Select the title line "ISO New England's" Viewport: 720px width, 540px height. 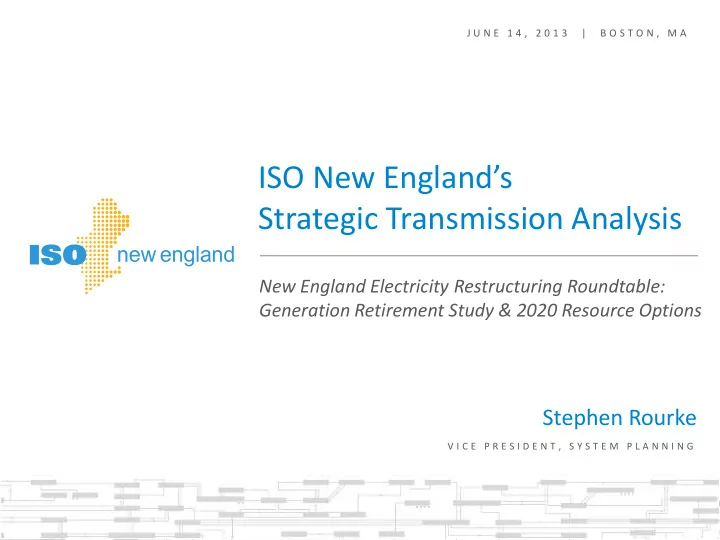tap(385, 178)
